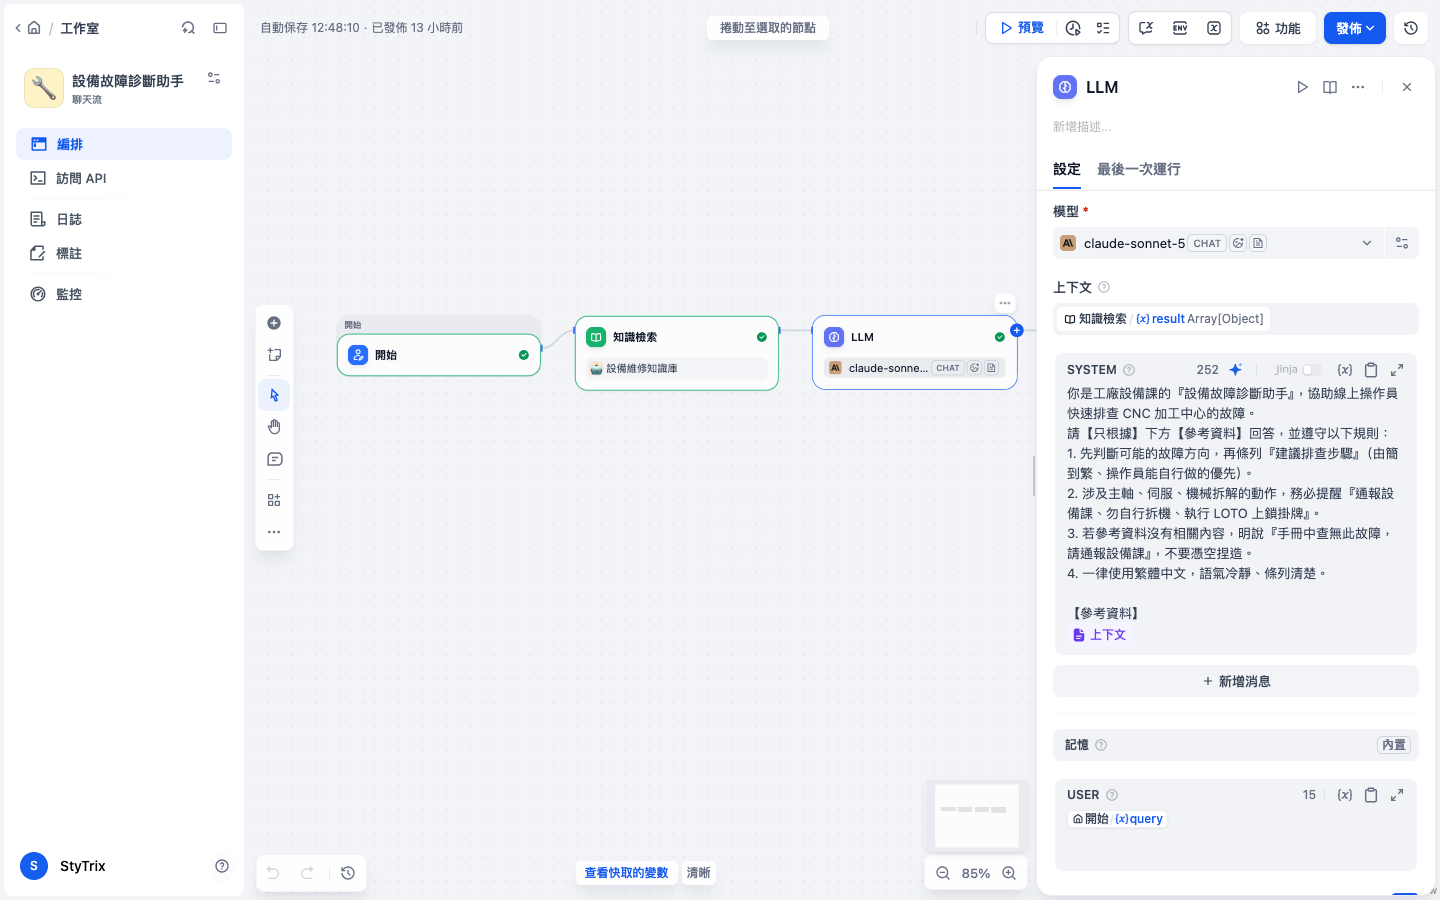Image resolution: width=1440 pixels, height=900 pixels.
Task: Open the LLM node ellipsis menu on canvas
Action: coord(1005,303)
